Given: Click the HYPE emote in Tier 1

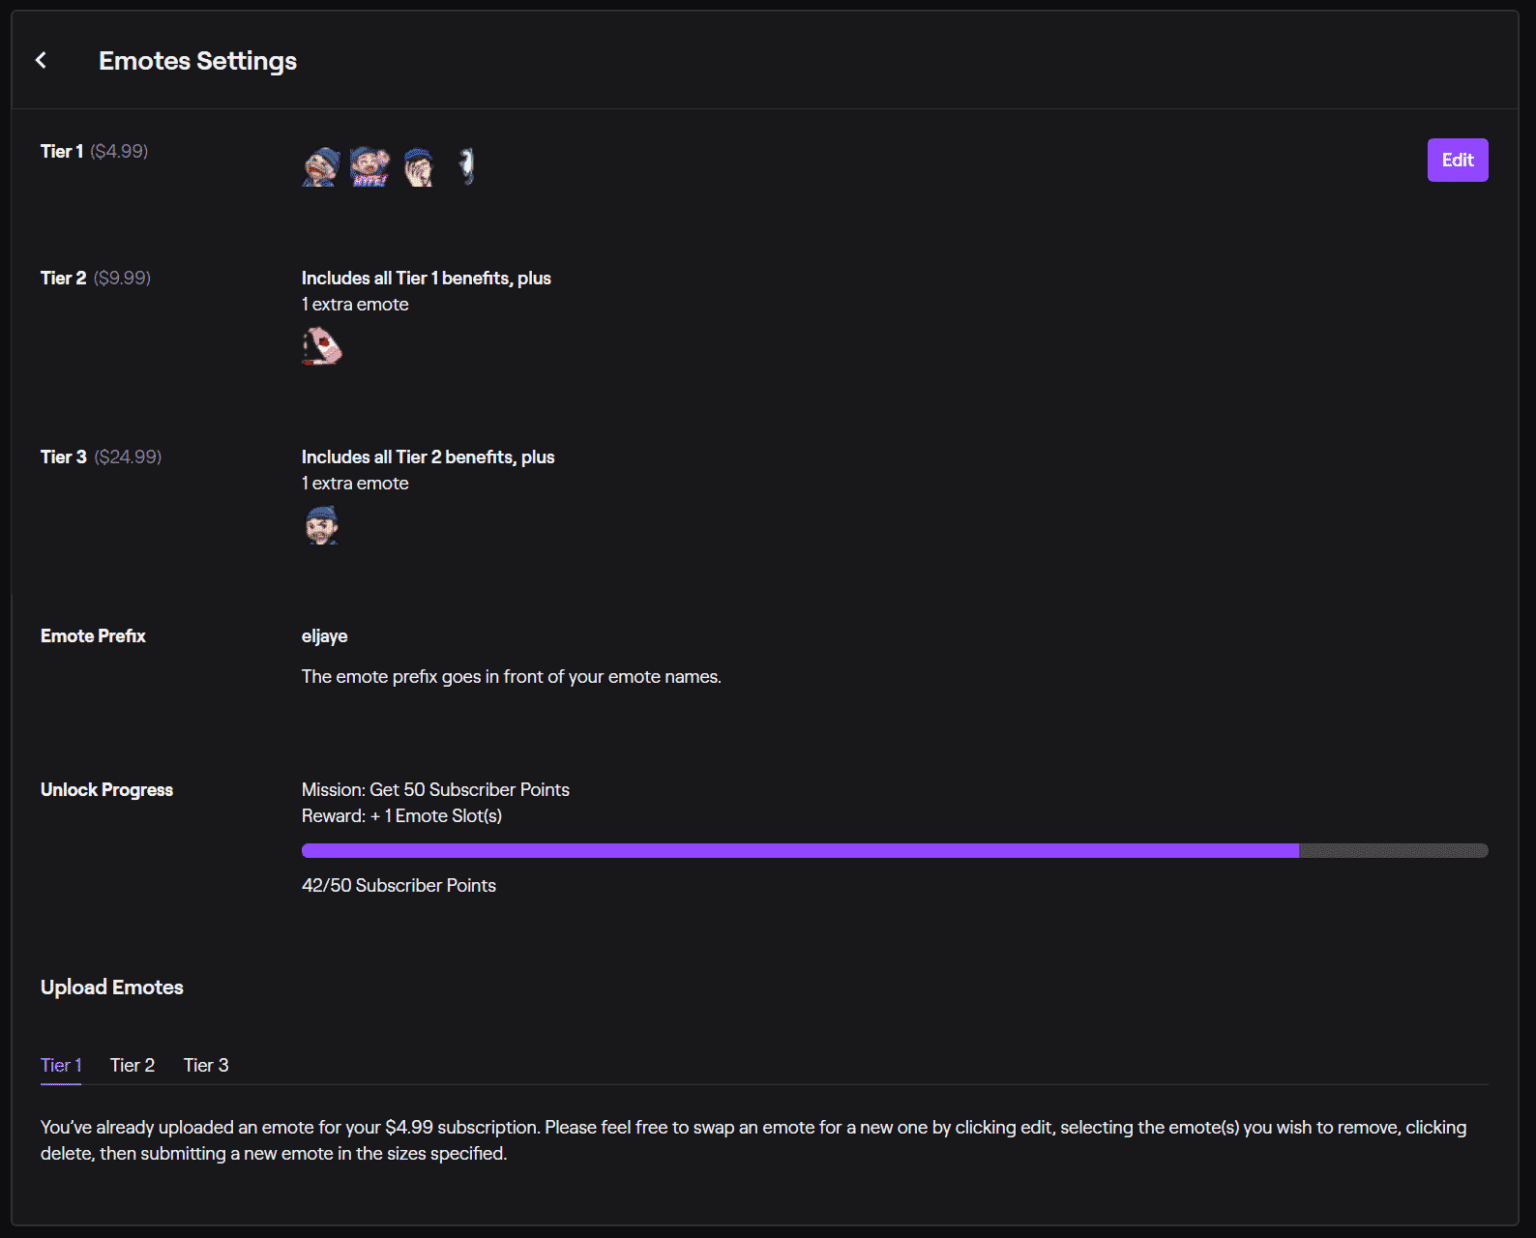Looking at the screenshot, I should pos(369,167).
